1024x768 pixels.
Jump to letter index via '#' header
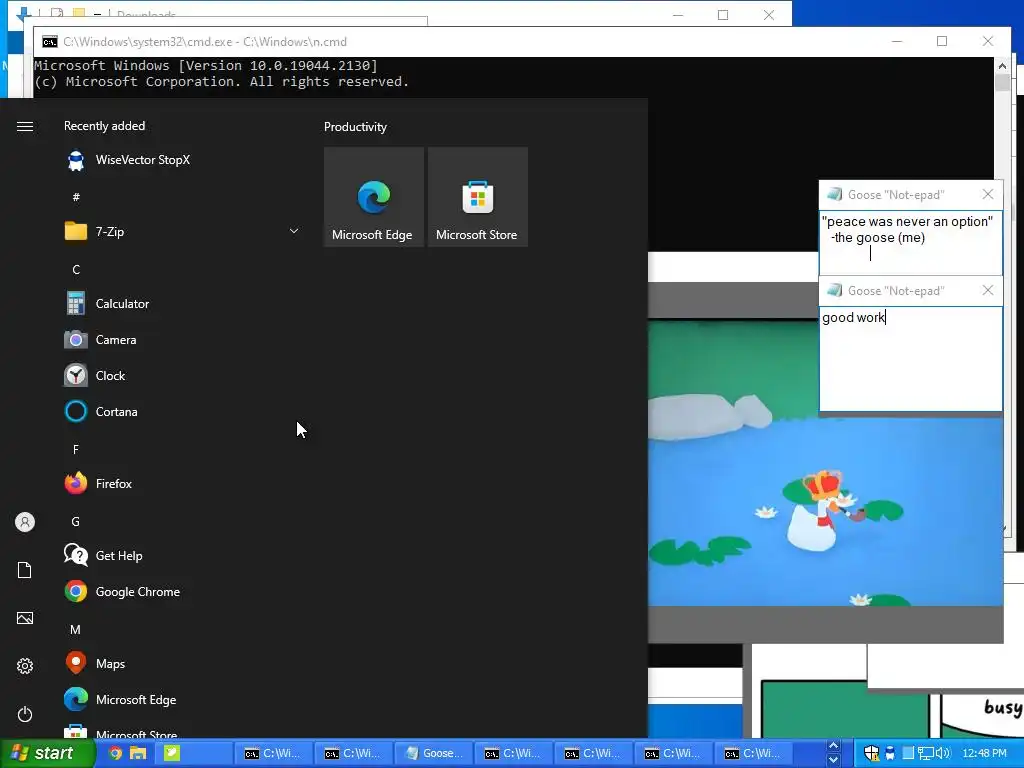click(x=76, y=197)
